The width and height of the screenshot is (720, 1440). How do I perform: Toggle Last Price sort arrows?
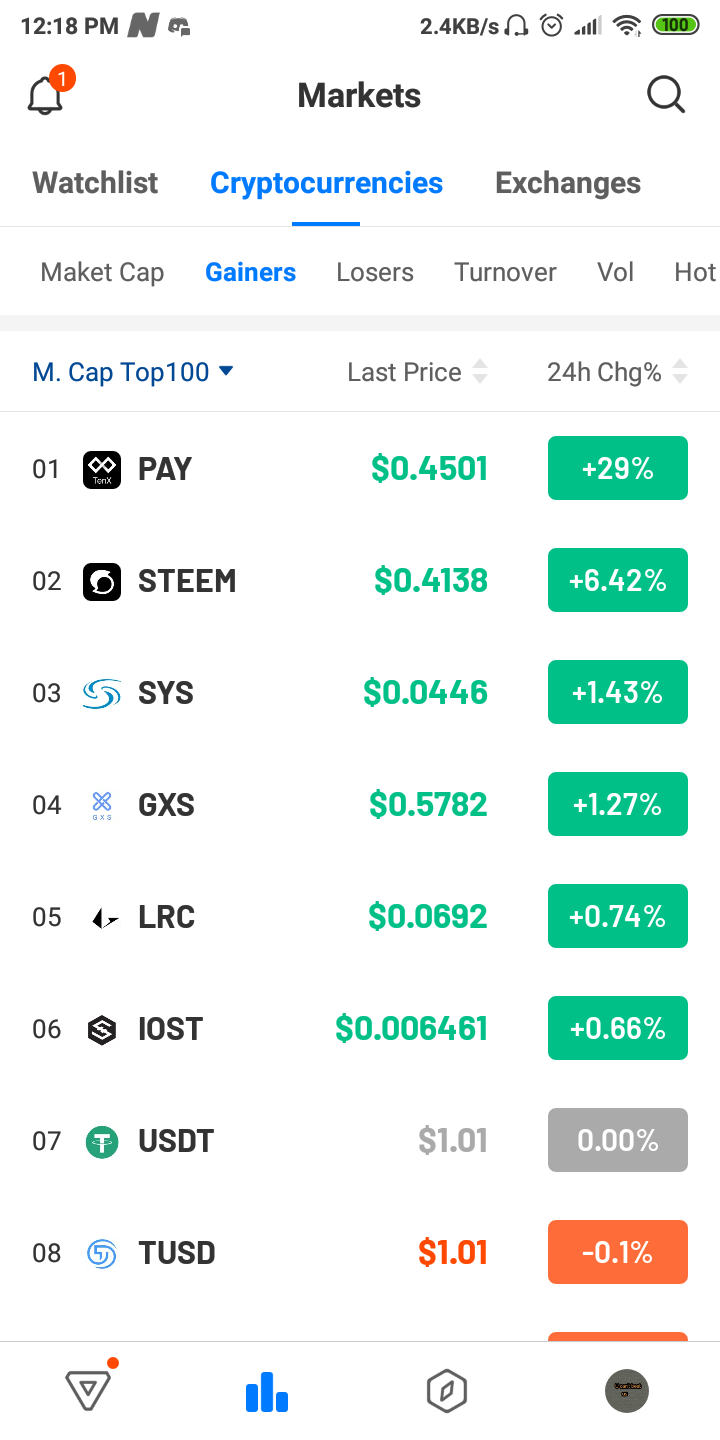[x=480, y=372]
